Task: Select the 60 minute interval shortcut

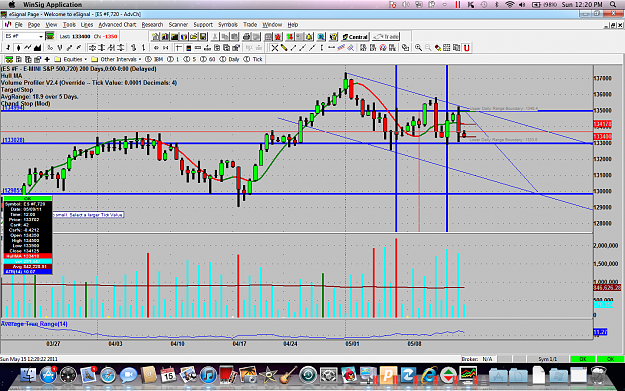Action: (207, 59)
